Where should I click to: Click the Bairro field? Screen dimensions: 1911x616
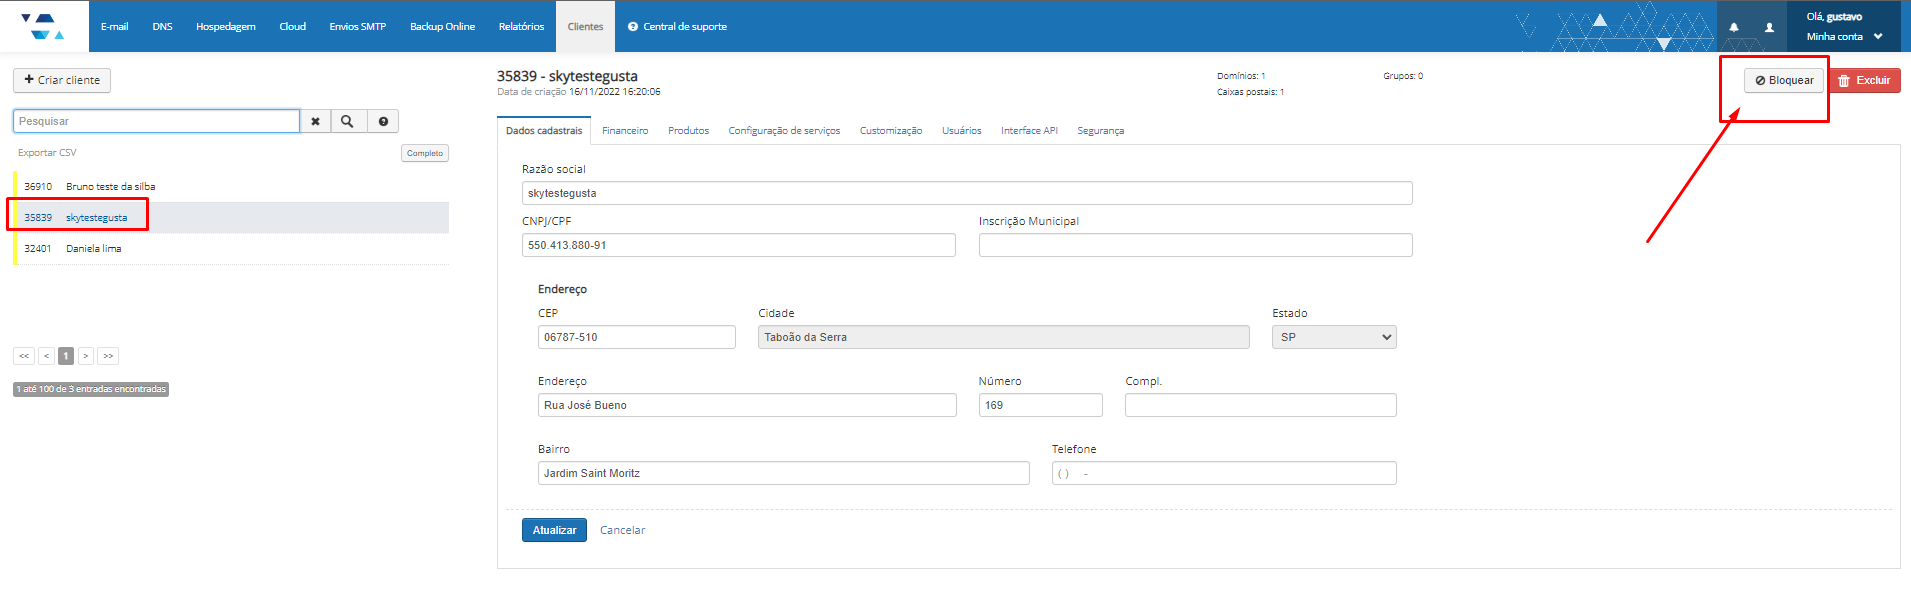[x=784, y=473]
